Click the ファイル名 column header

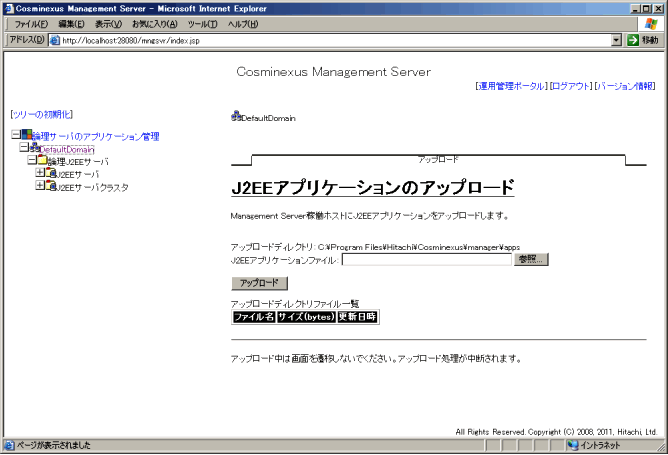tap(254, 317)
